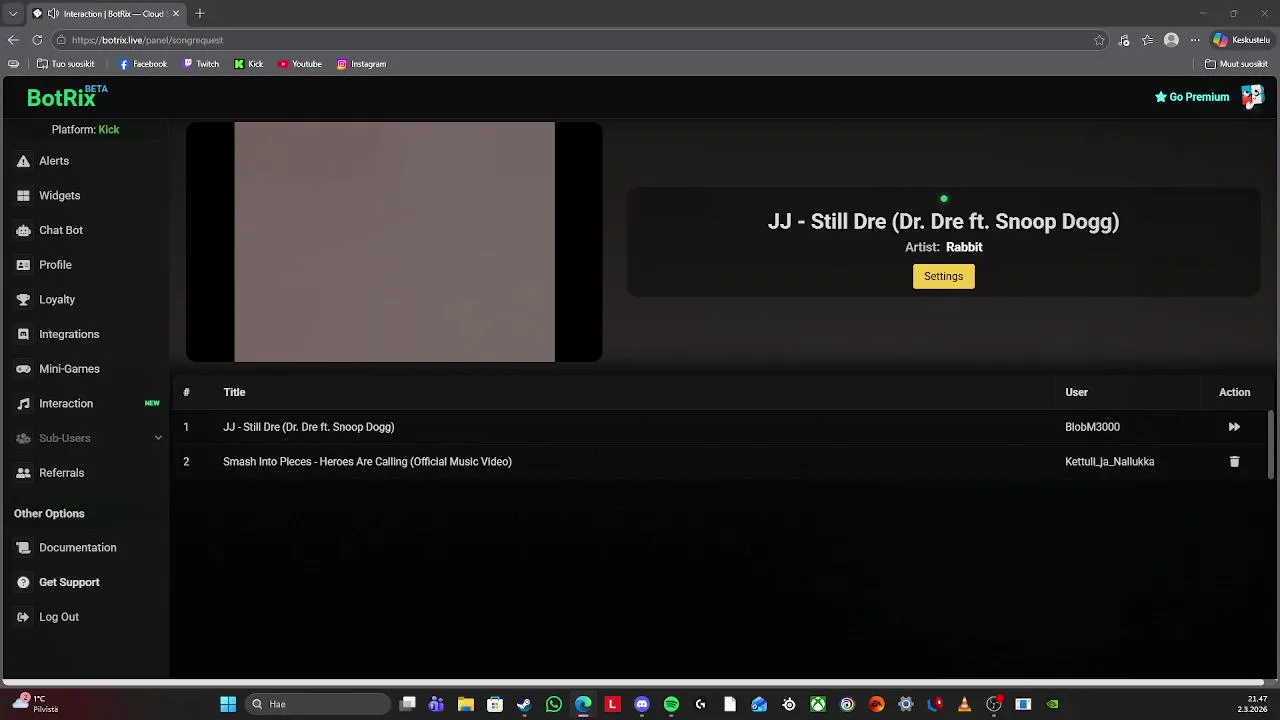The image size is (1280, 720).
Task: Expand the Sub-Users chevron
Action: tap(158, 438)
